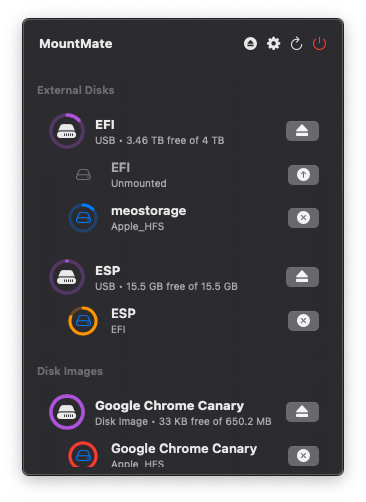Click the gray drive icon of unmounted EFI
Viewport: 366px width, 502px height.
click(x=83, y=175)
